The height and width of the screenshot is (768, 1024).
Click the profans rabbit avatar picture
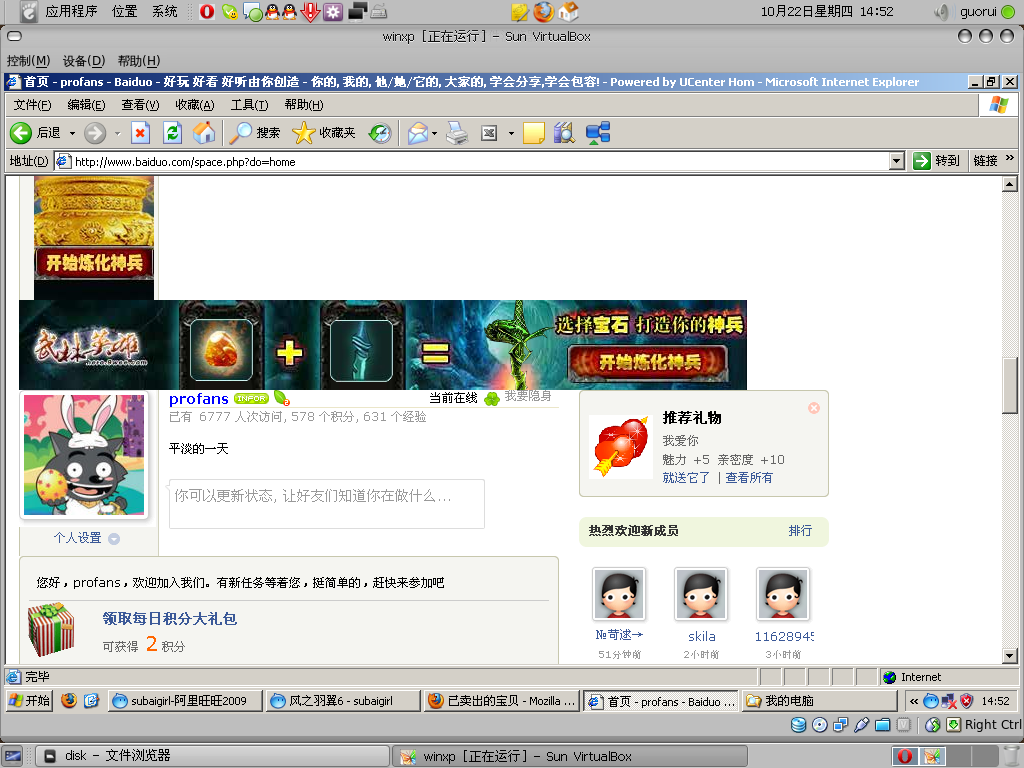[x=84, y=455]
